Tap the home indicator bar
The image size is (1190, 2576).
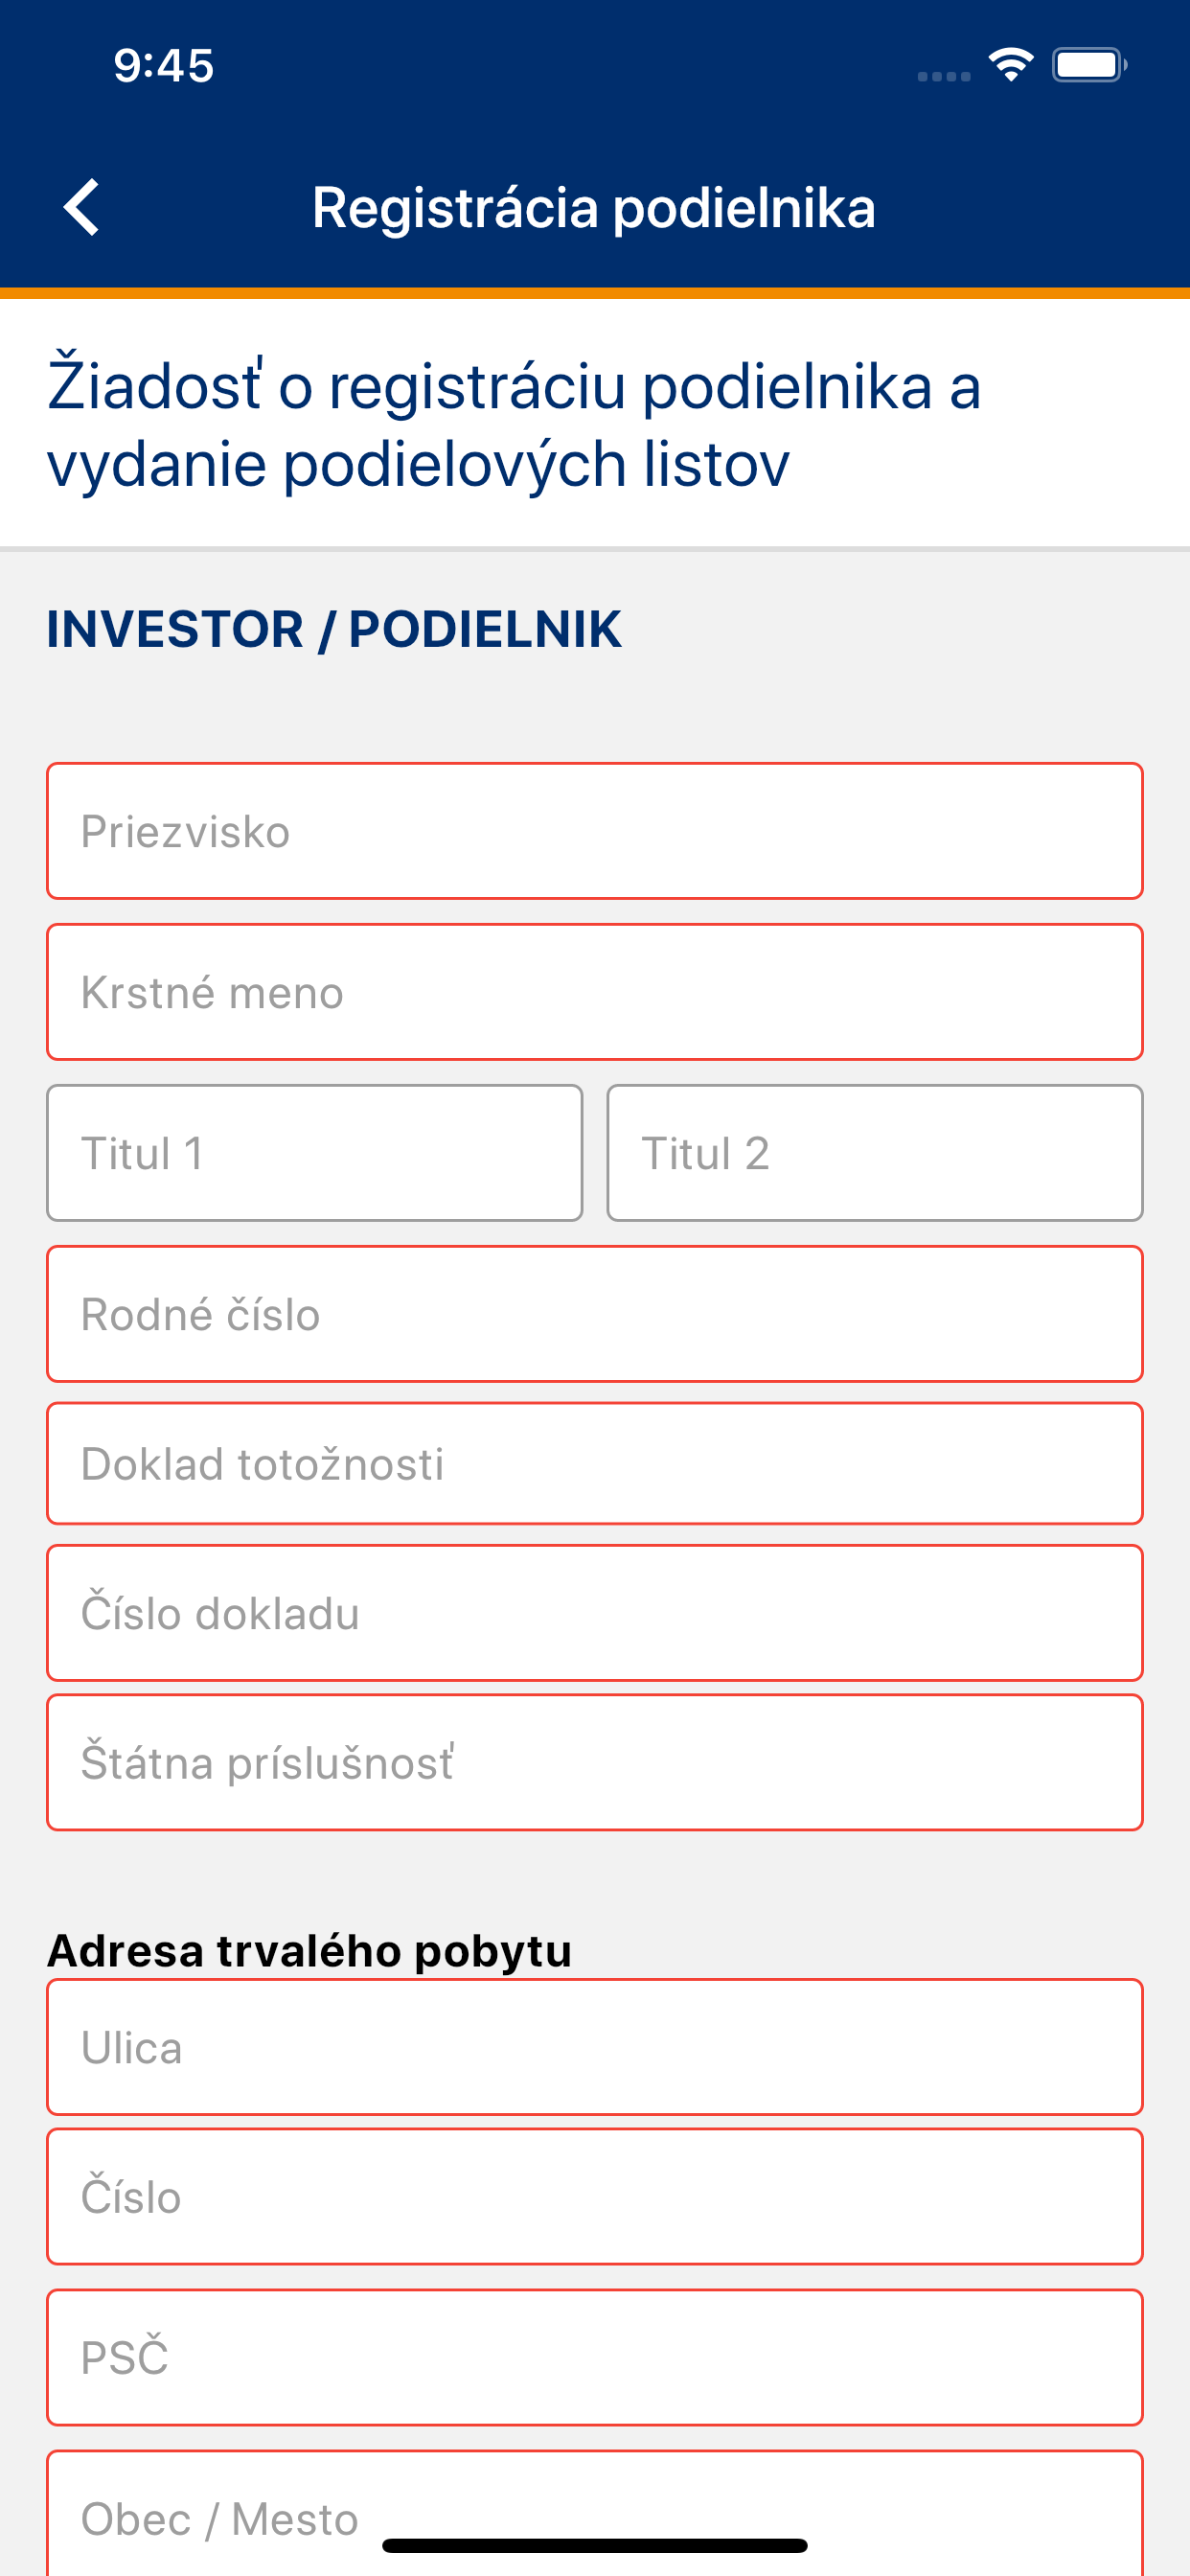tap(594, 2545)
